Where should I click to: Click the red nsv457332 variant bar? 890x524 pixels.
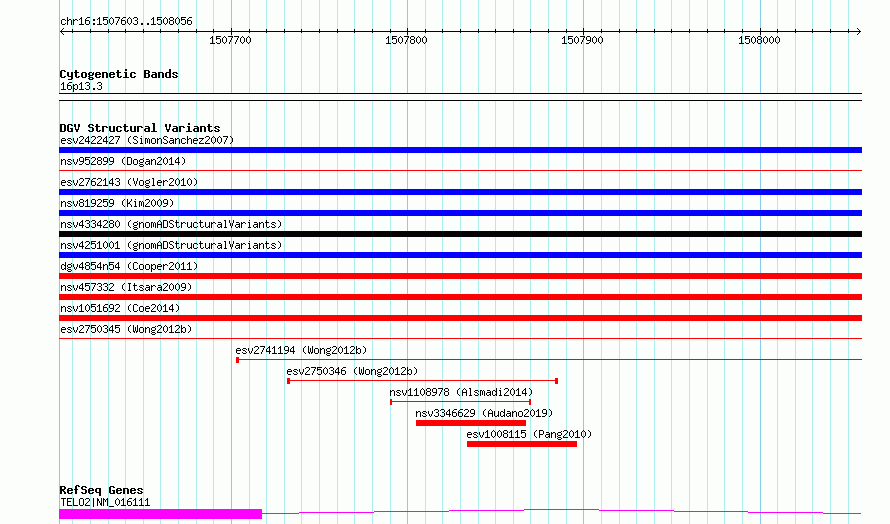point(460,297)
